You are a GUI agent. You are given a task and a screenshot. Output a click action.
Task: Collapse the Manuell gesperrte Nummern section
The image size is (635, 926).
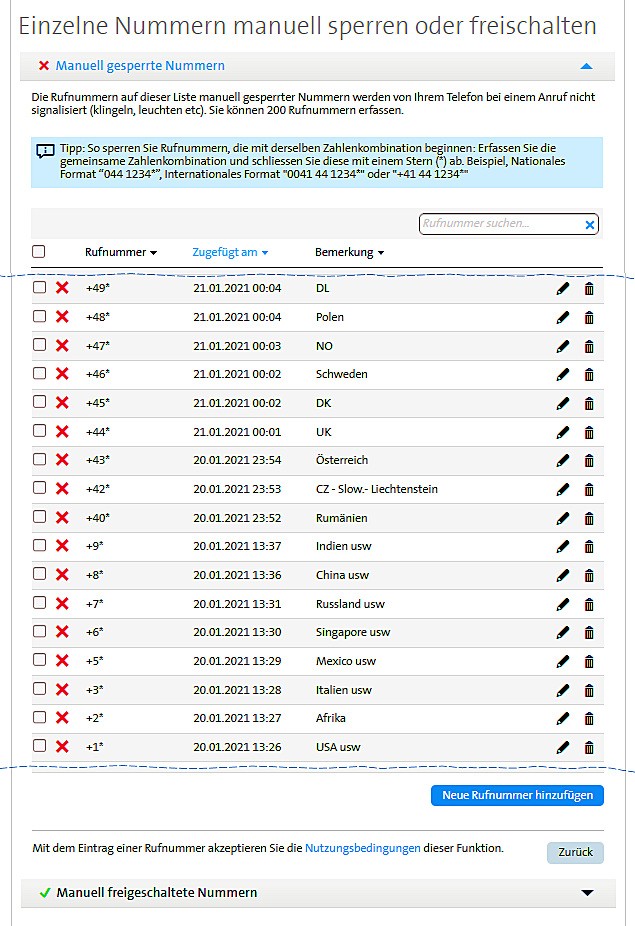coord(586,66)
